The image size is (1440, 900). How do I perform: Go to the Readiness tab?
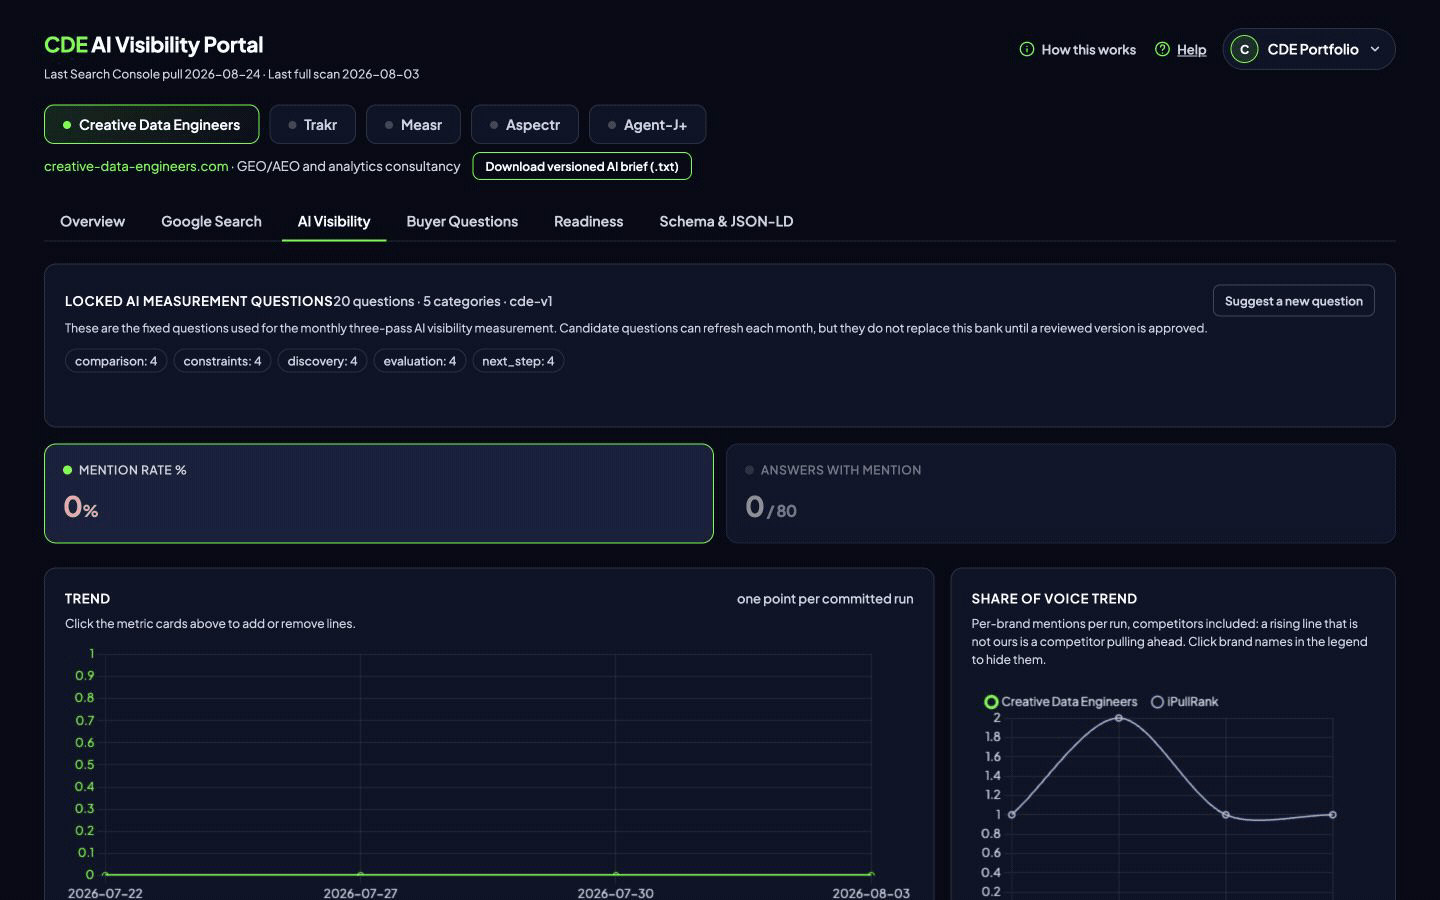(588, 221)
